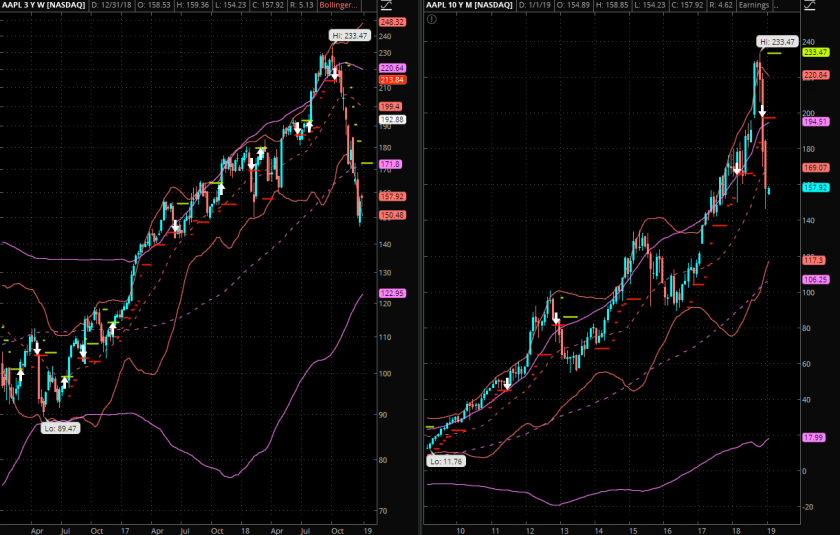Select the white down arrow below the monthly chart's high
The image size is (840, 535).
tap(762, 110)
